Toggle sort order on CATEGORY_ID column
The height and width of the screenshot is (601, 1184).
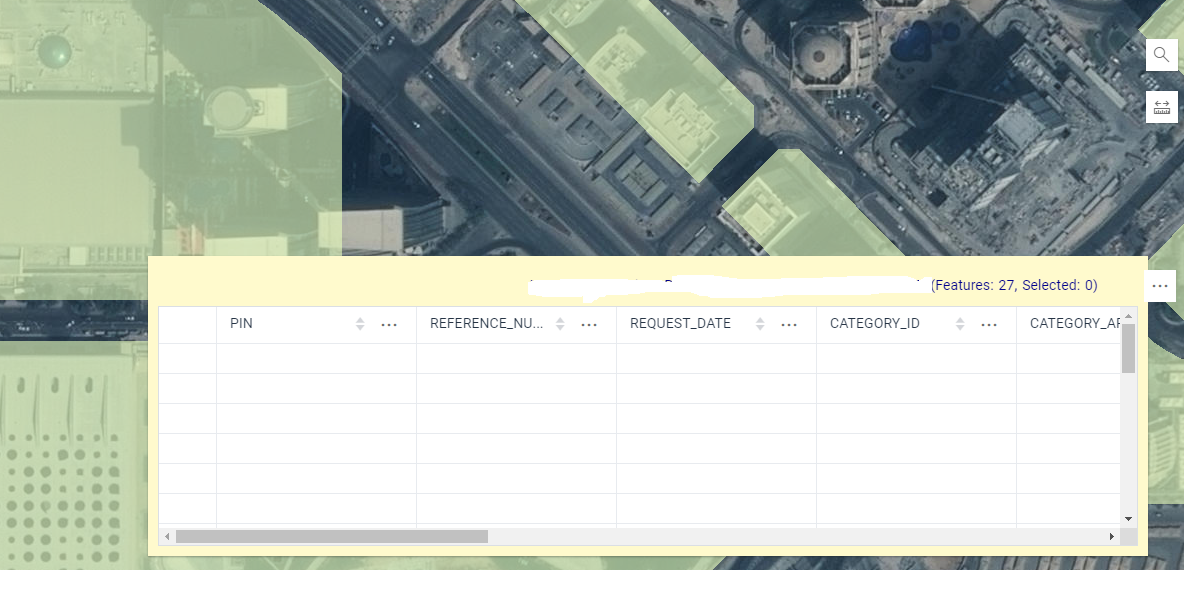coord(959,324)
